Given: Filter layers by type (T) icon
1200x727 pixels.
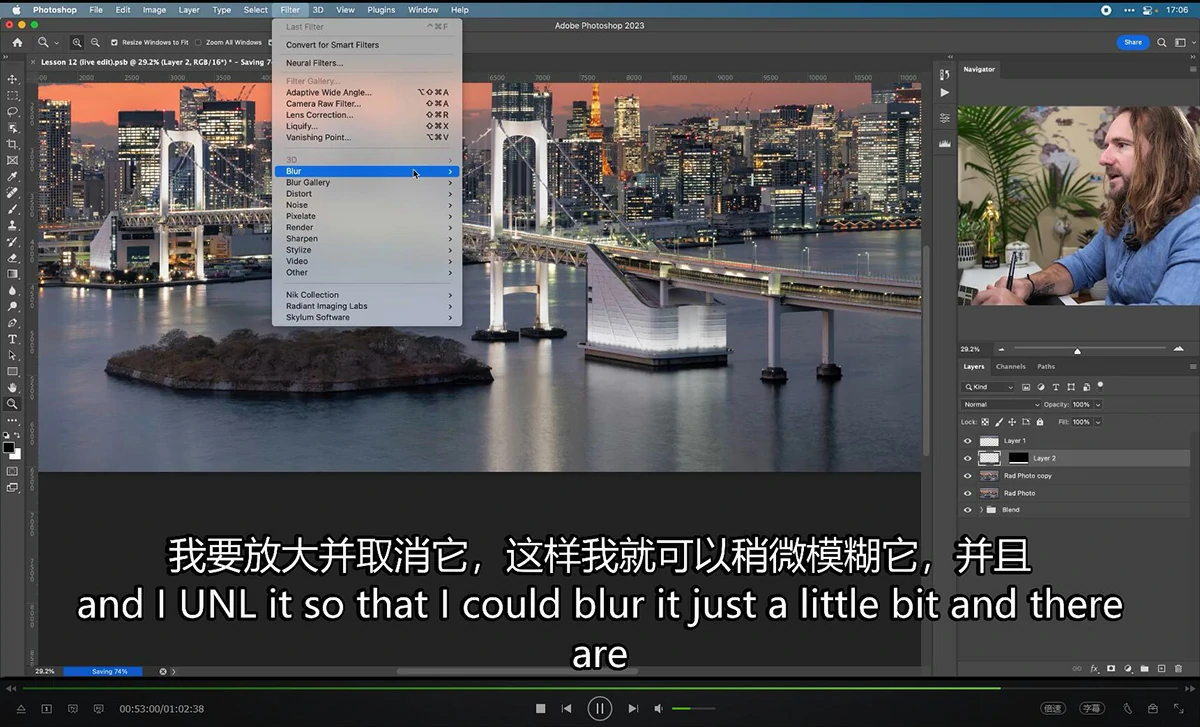Looking at the screenshot, I should pos(1056,387).
